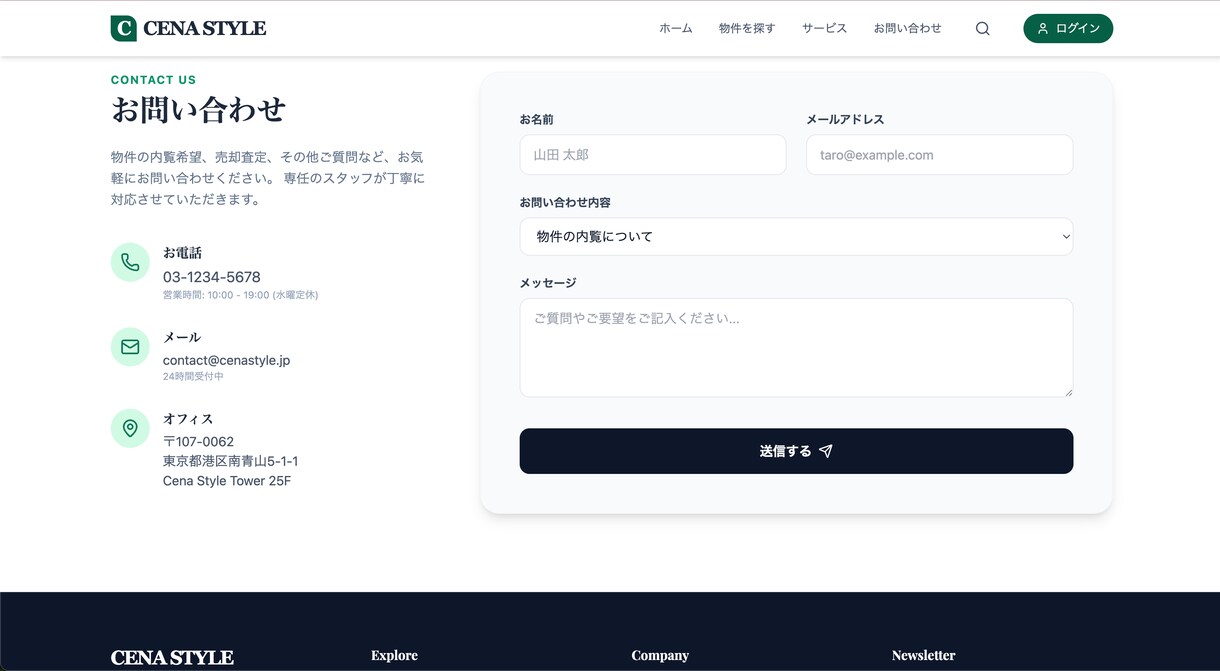Focus the メールアドレス input field
Image resolution: width=1220 pixels, height=671 pixels.
coord(939,155)
